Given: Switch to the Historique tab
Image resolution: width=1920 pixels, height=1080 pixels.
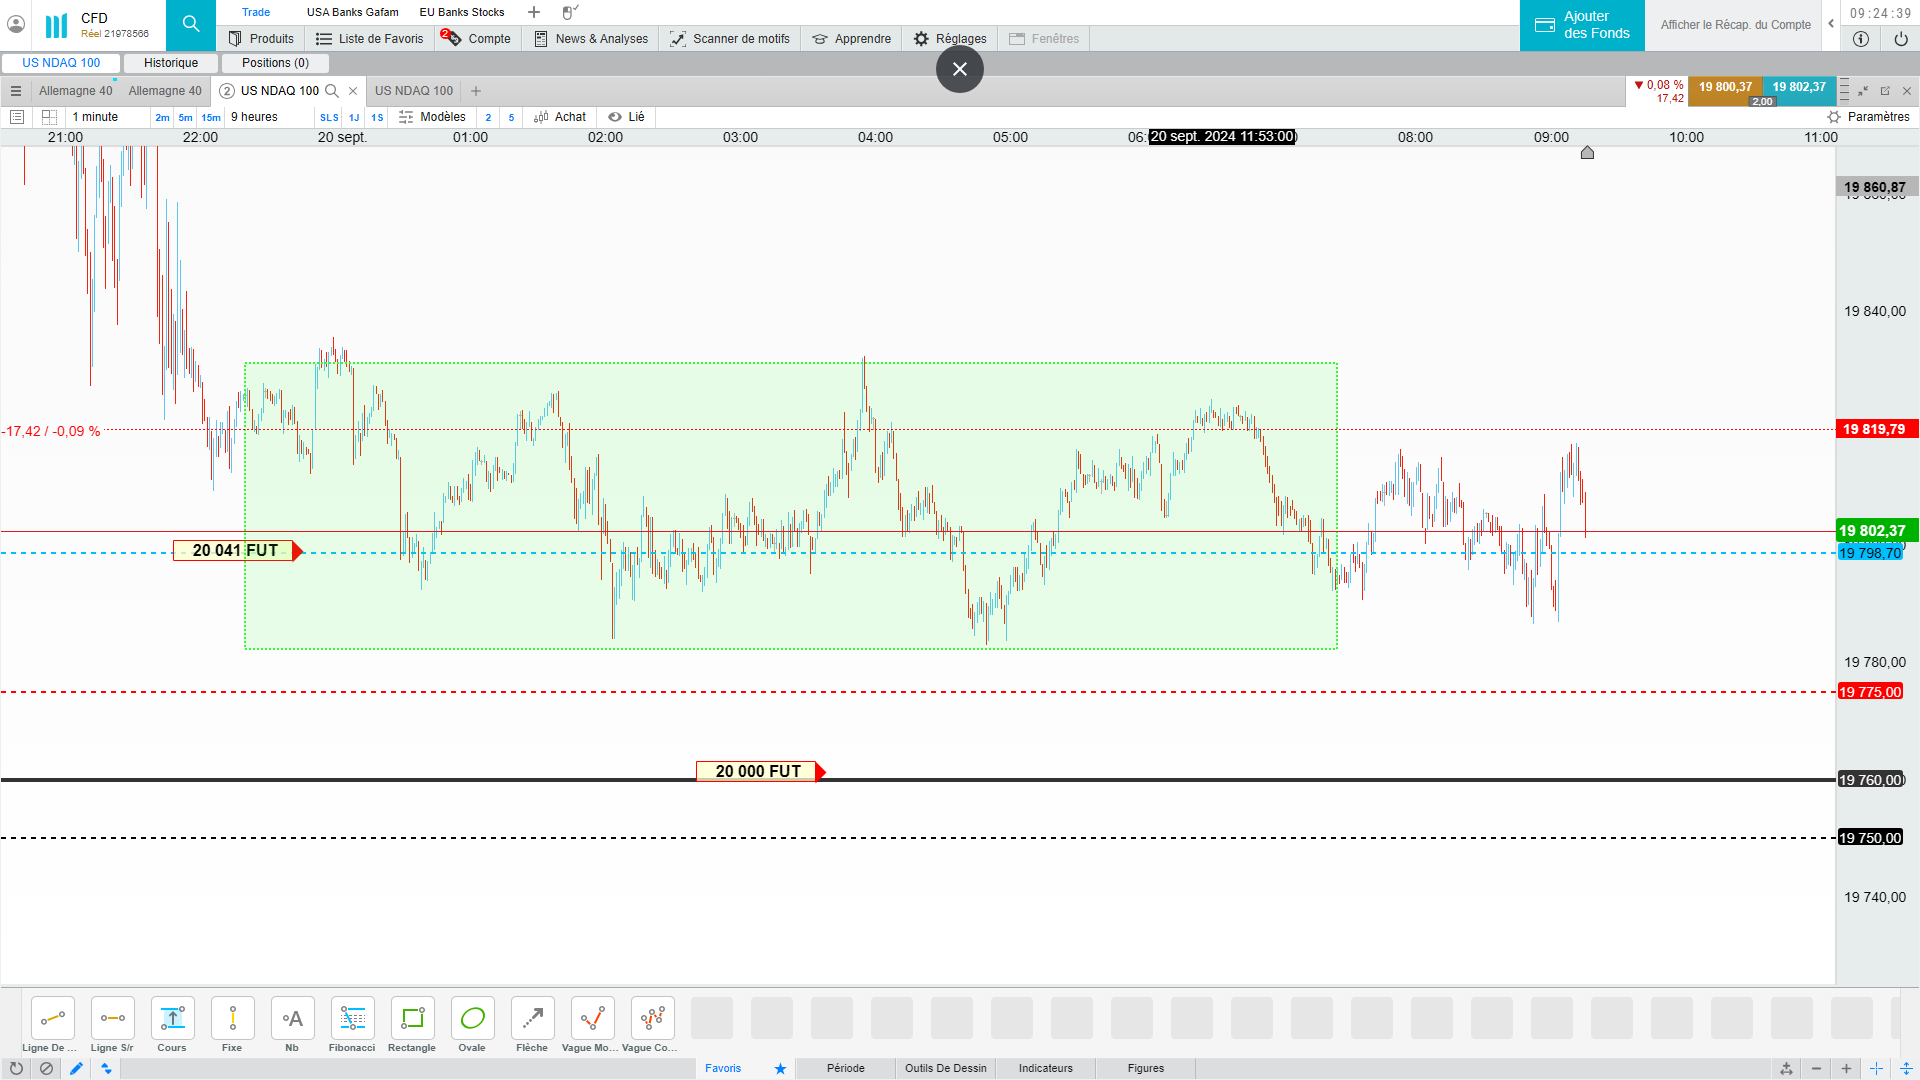Looking at the screenshot, I should pyautogui.click(x=171, y=63).
